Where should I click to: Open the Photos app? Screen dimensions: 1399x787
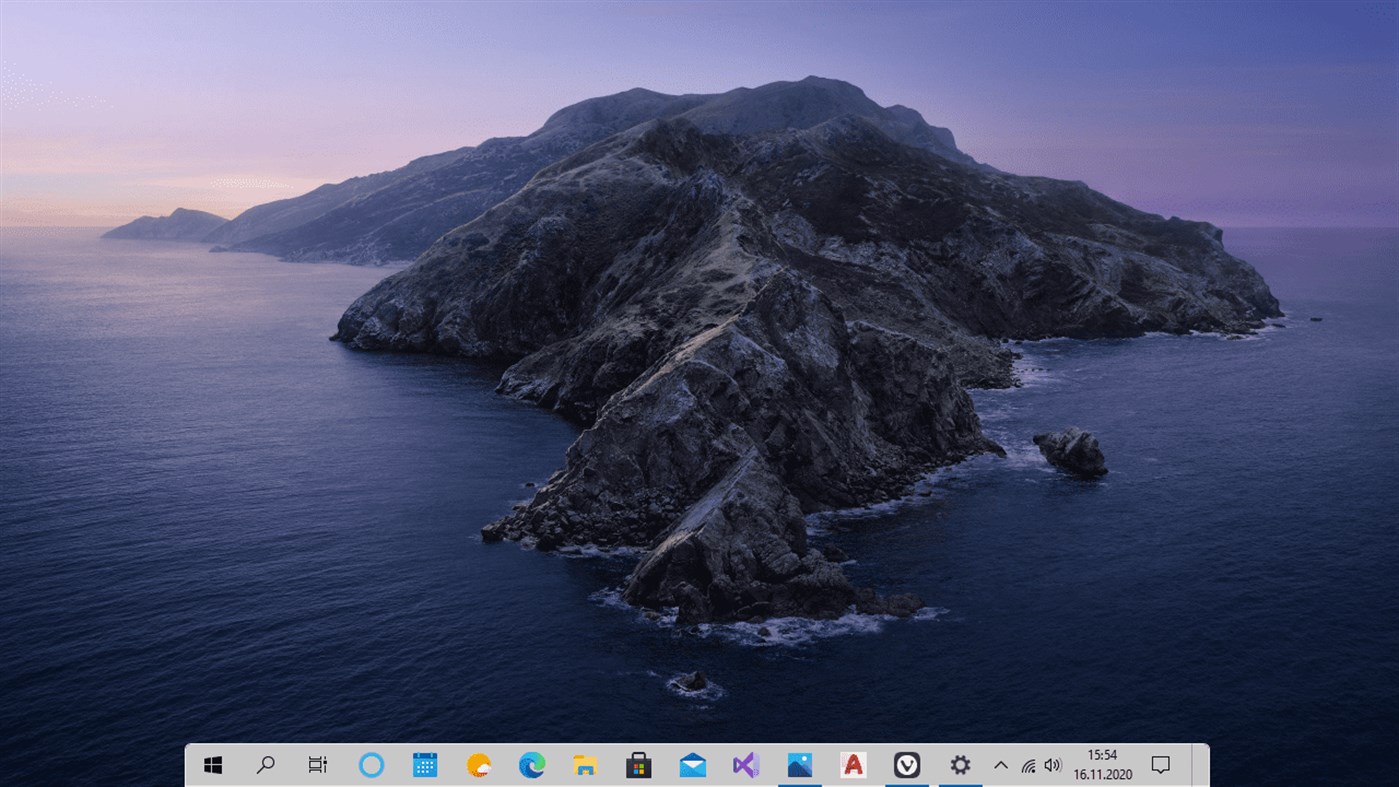[799, 764]
